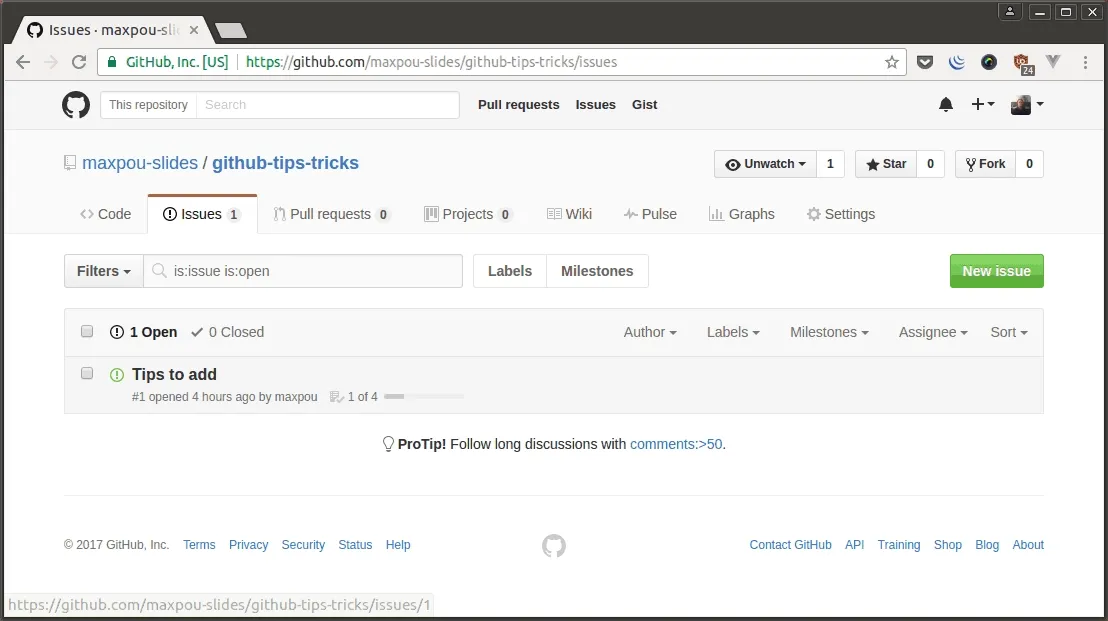
Task: Show the 0 Closed issues
Action: point(228,332)
